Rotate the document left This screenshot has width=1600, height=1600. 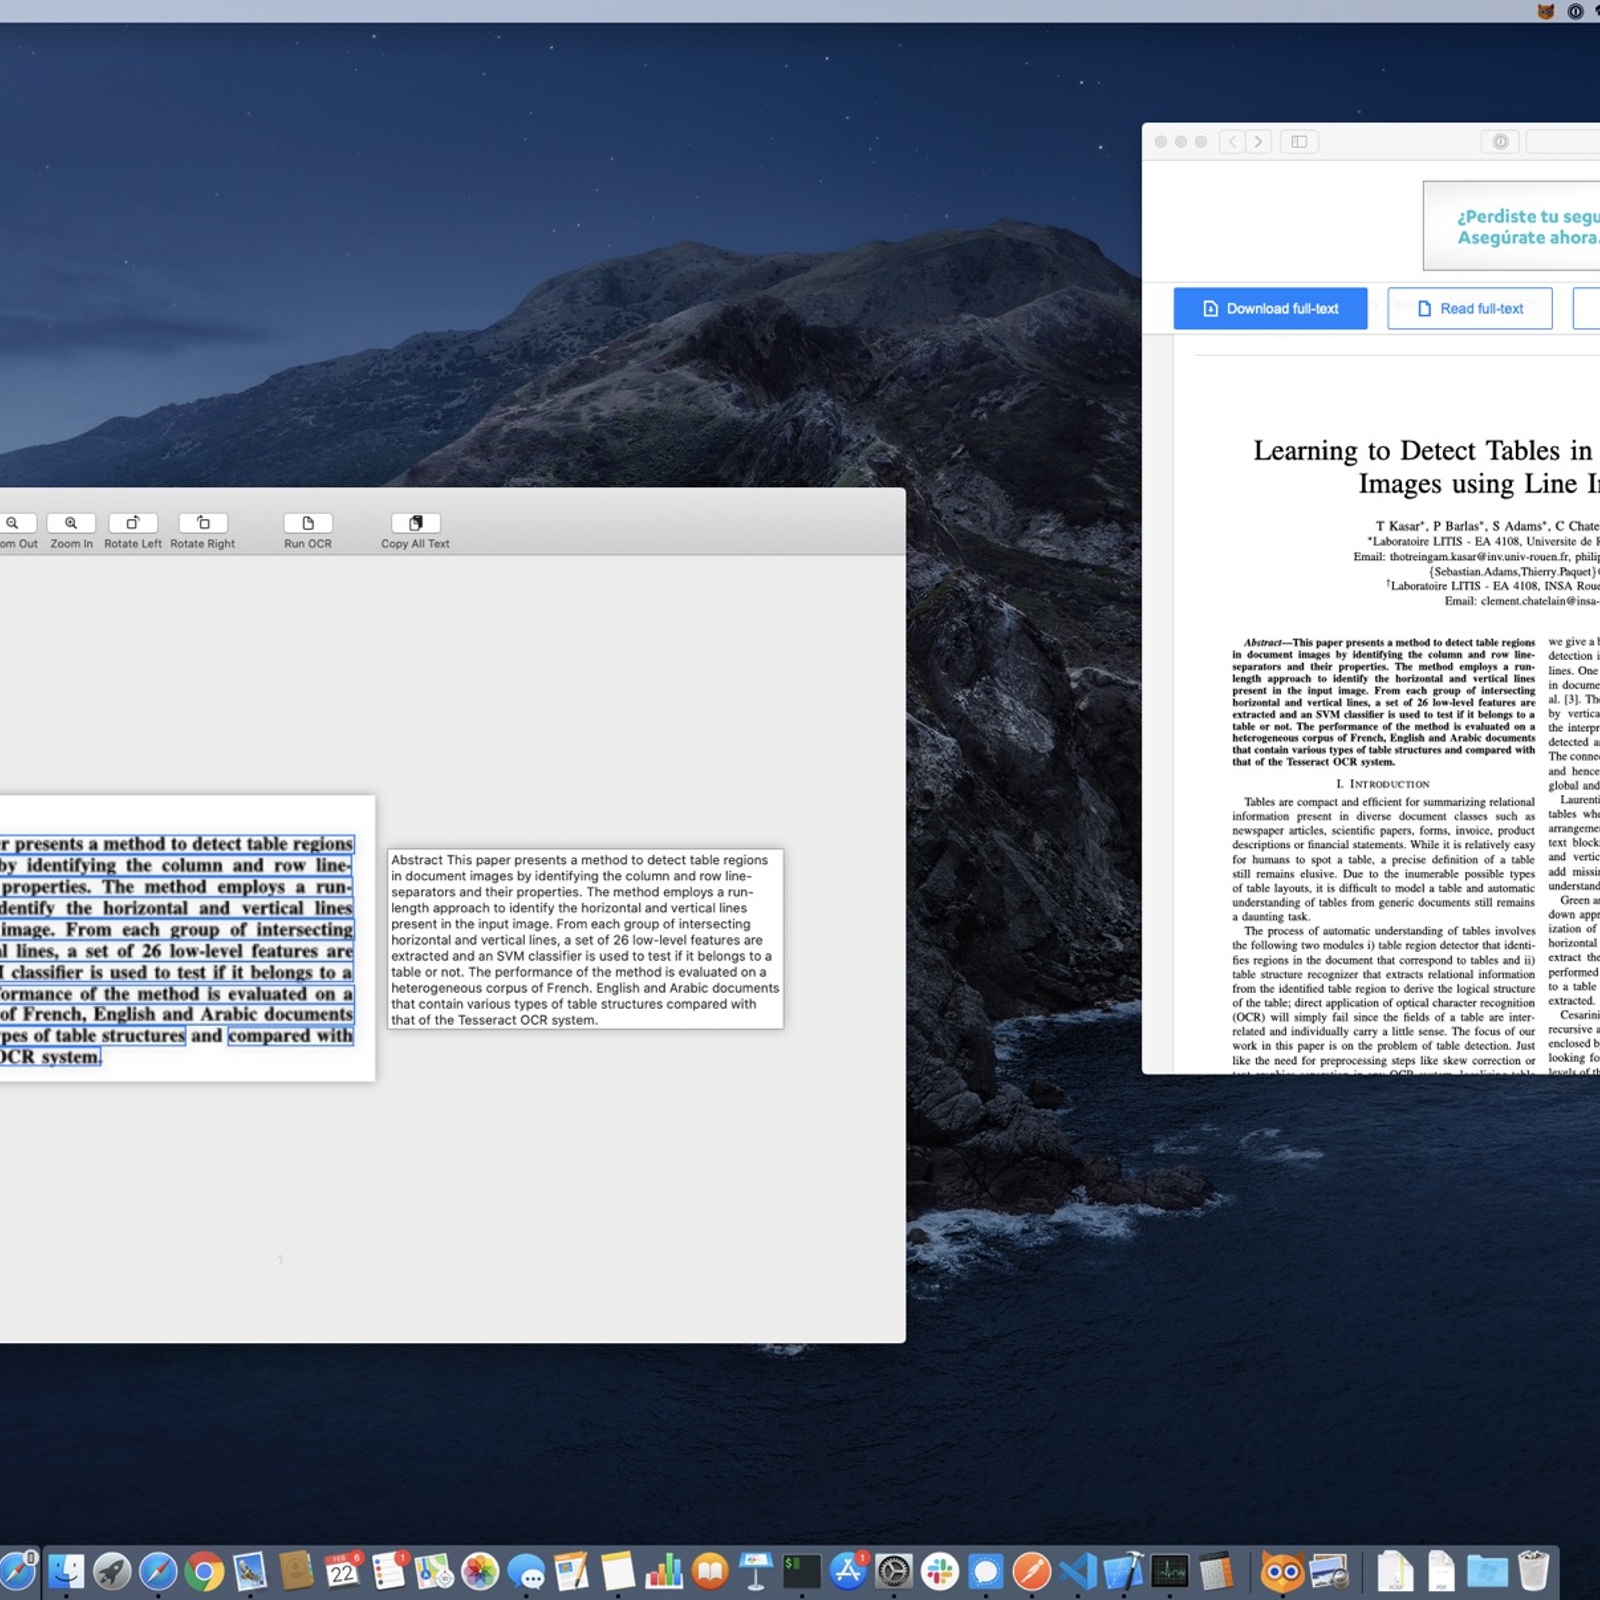click(133, 524)
